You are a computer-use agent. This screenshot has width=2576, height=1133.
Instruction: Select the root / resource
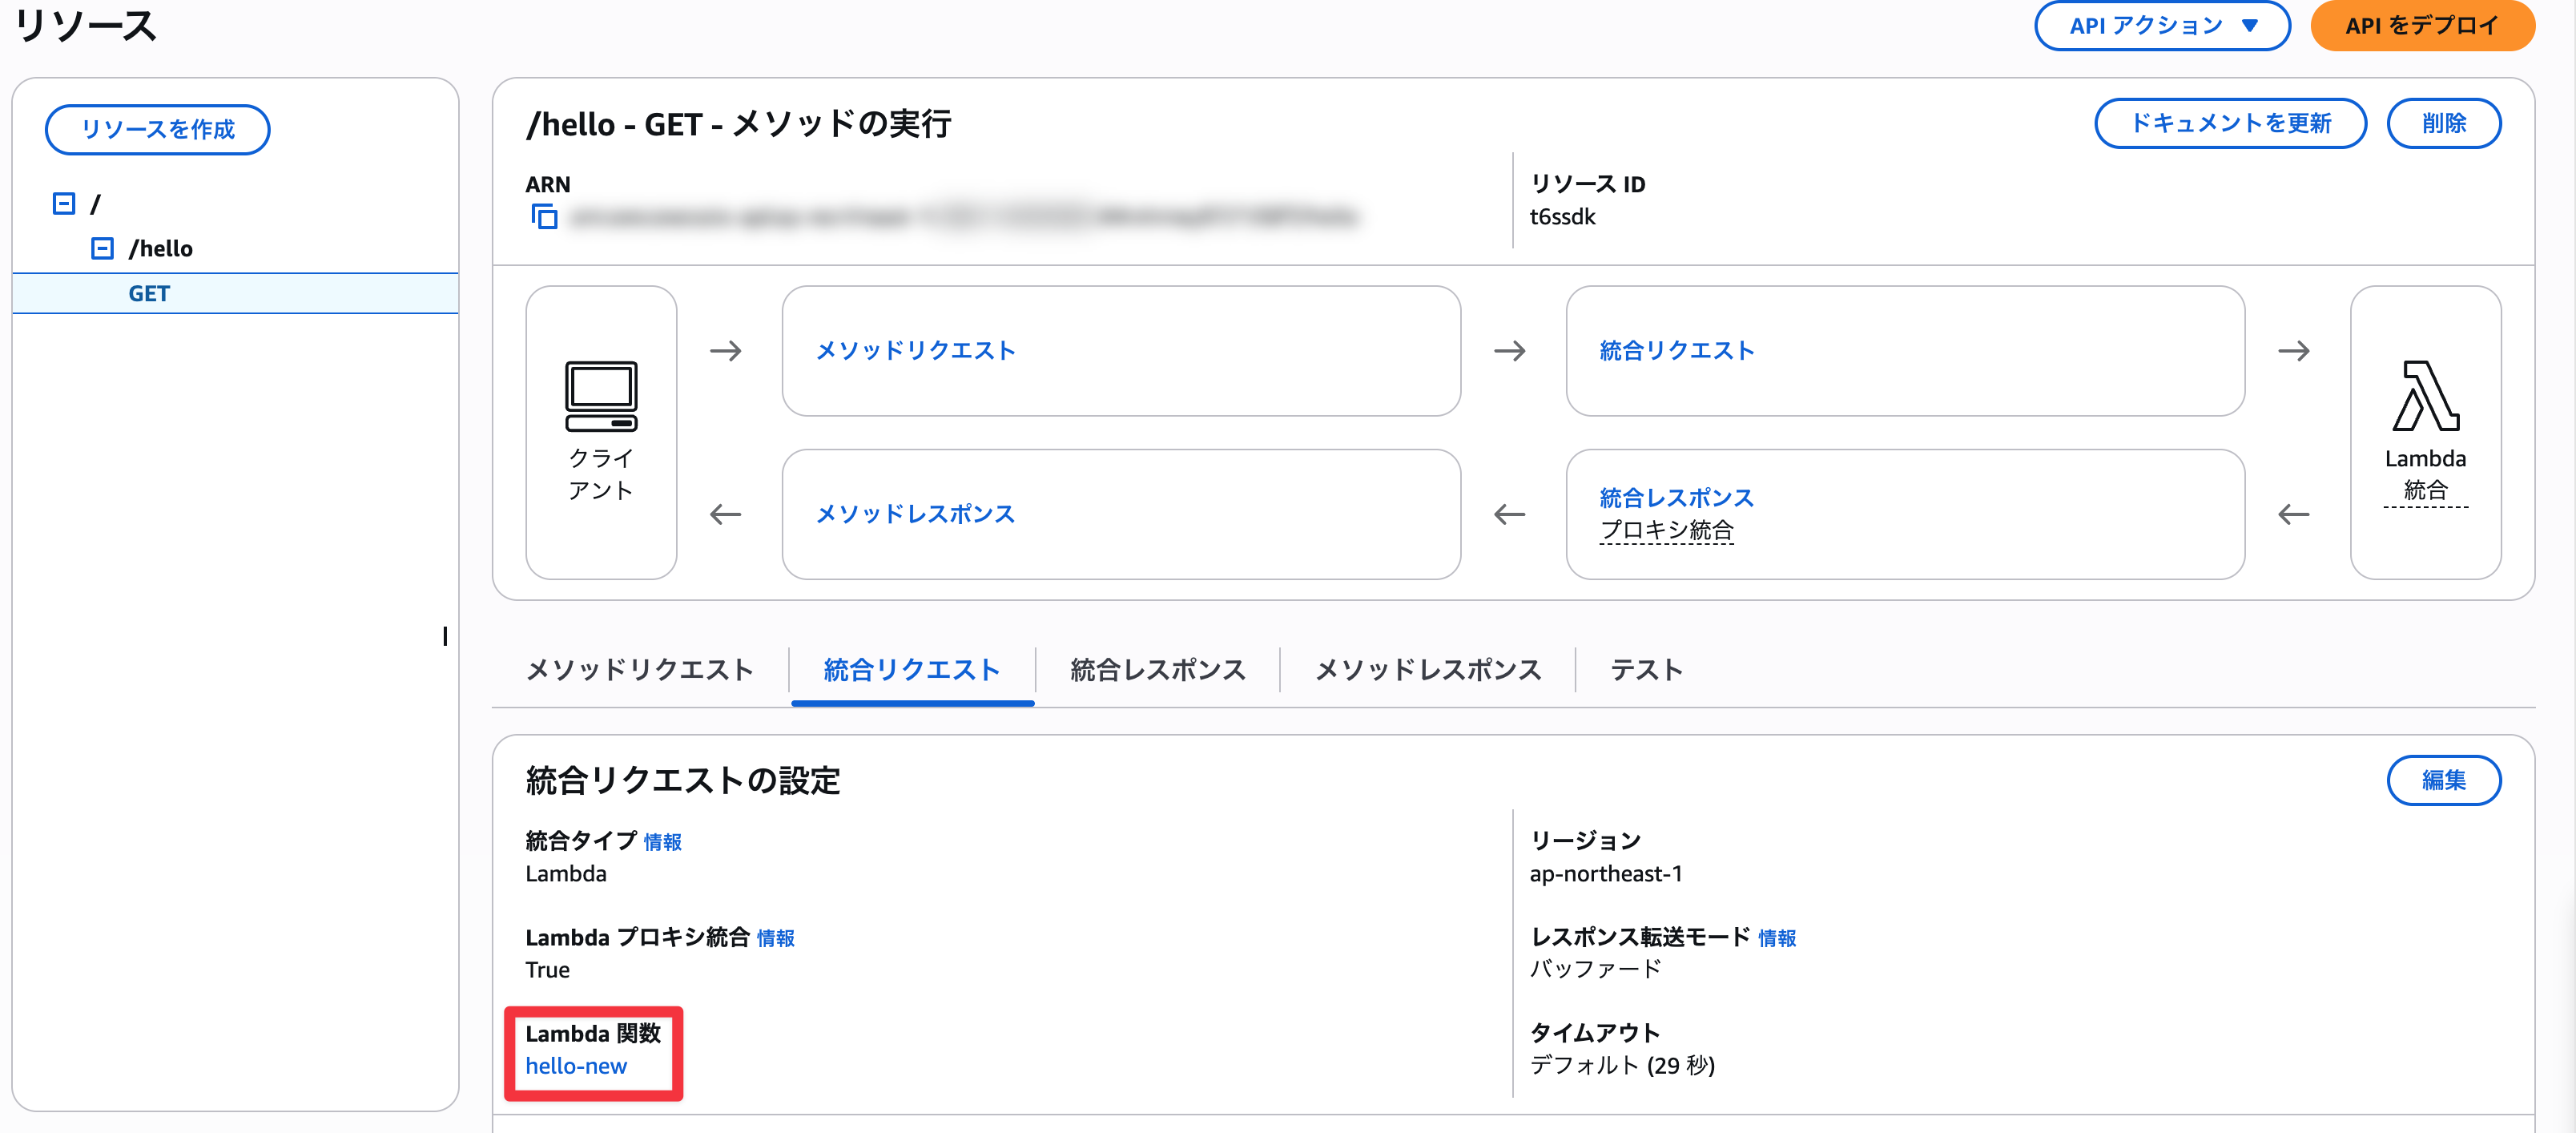[95, 204]
